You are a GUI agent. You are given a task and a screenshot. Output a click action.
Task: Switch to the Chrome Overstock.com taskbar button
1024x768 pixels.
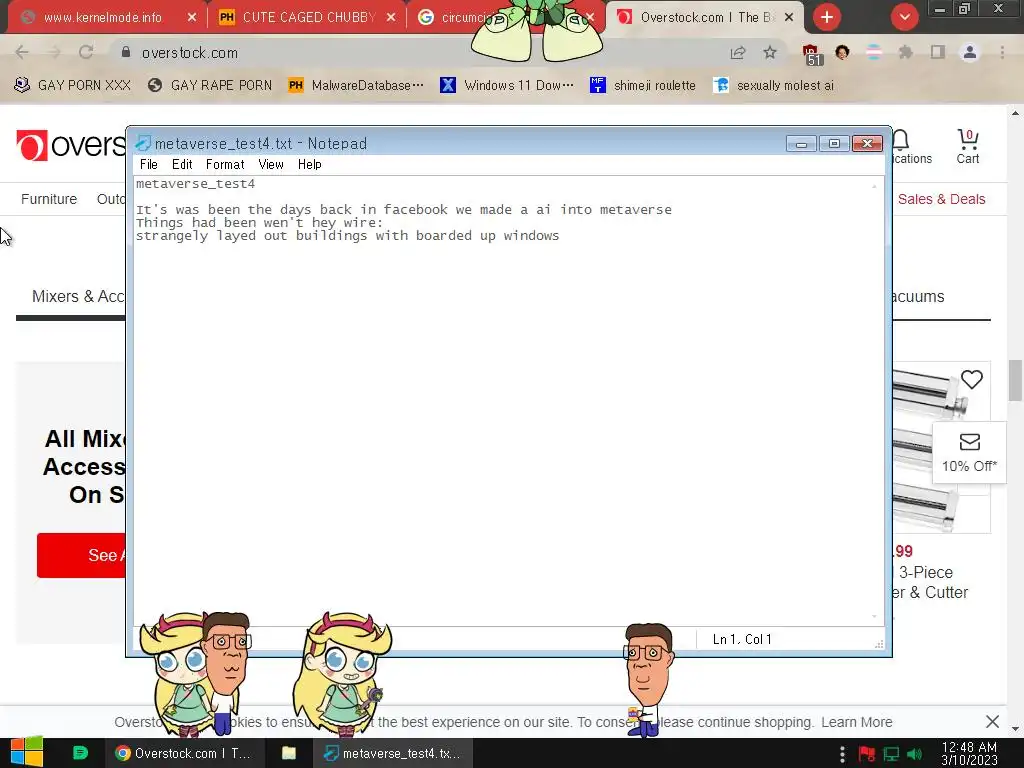point(183,753)
